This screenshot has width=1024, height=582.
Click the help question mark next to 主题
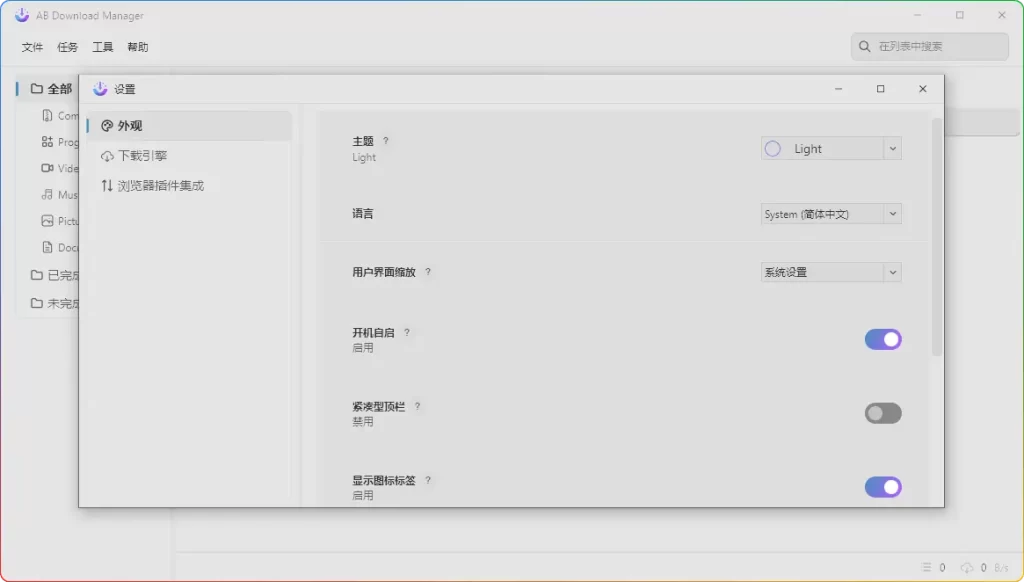coord(386,140)
